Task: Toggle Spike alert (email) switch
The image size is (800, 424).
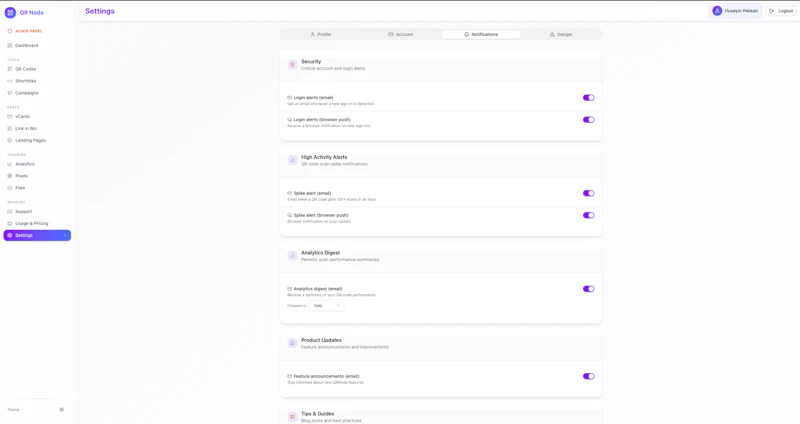Action: pyautogui.click(x=589, y=193)
